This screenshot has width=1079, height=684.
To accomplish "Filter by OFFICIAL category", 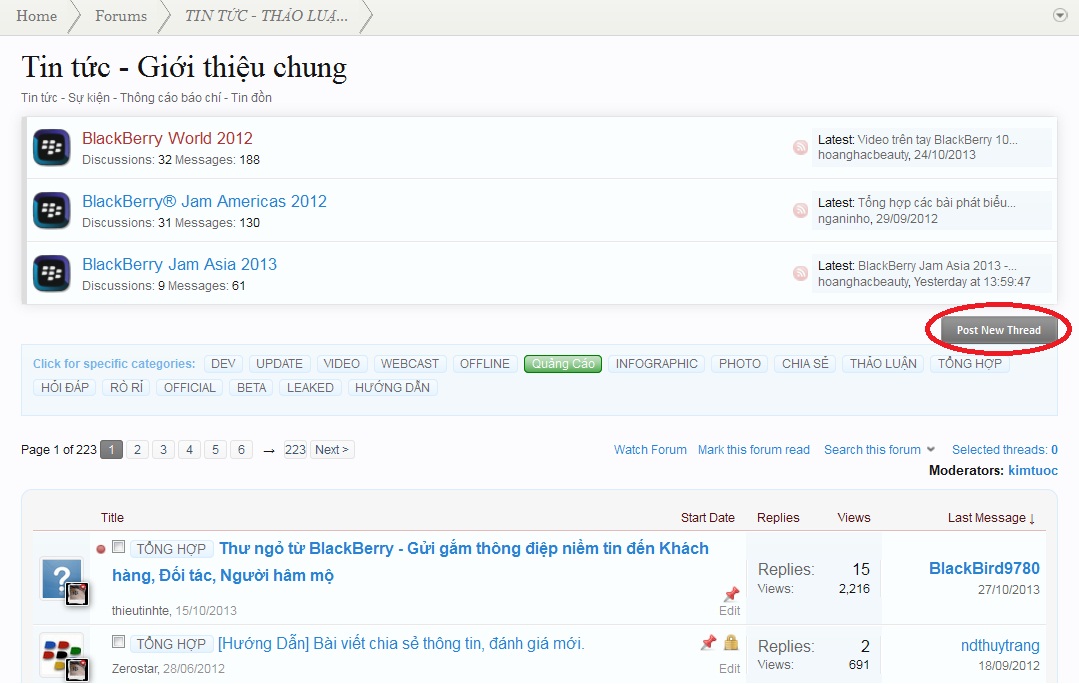I will (x=190, y=387).
